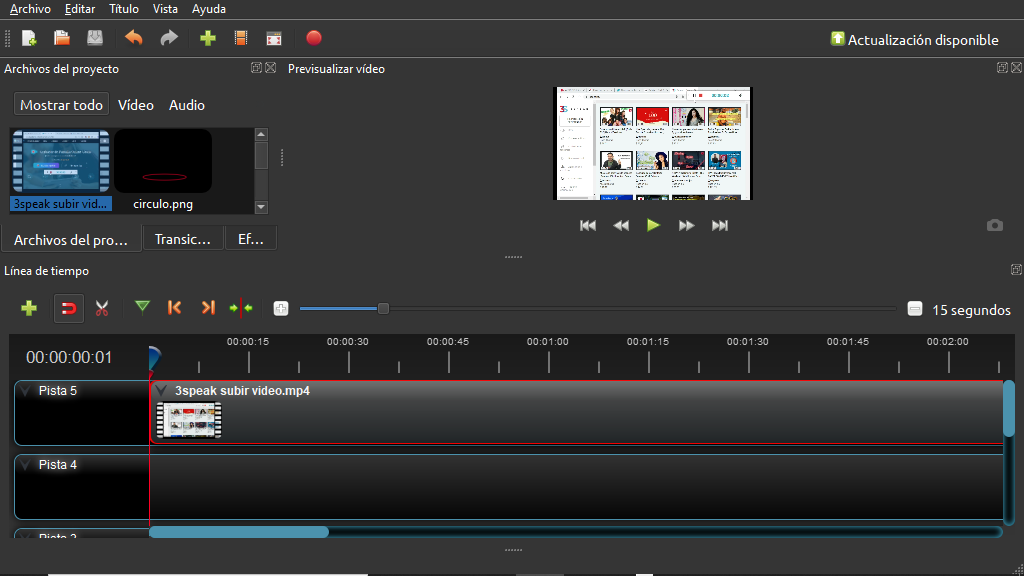Viewport: 1024px width, 576px height.
Task: Toggle the razor scissors tool
Action: point(102,308)
